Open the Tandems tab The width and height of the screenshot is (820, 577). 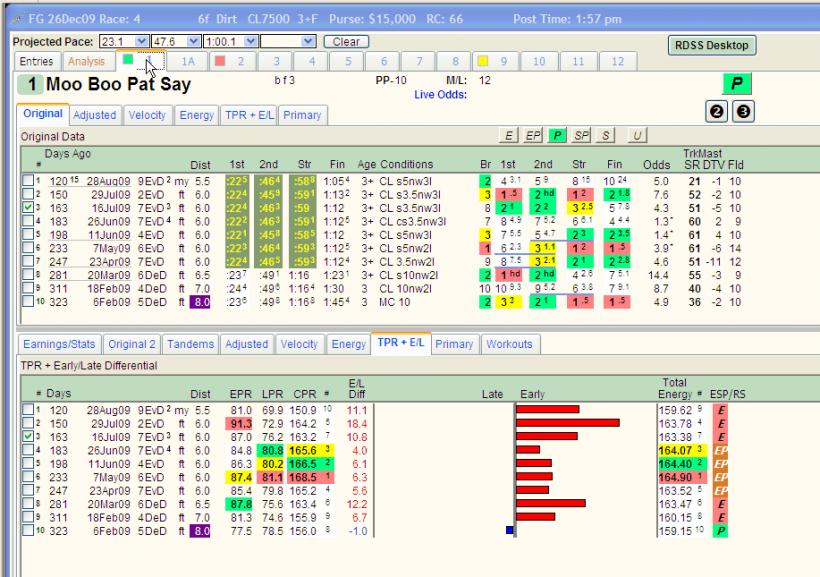point(190,344)
